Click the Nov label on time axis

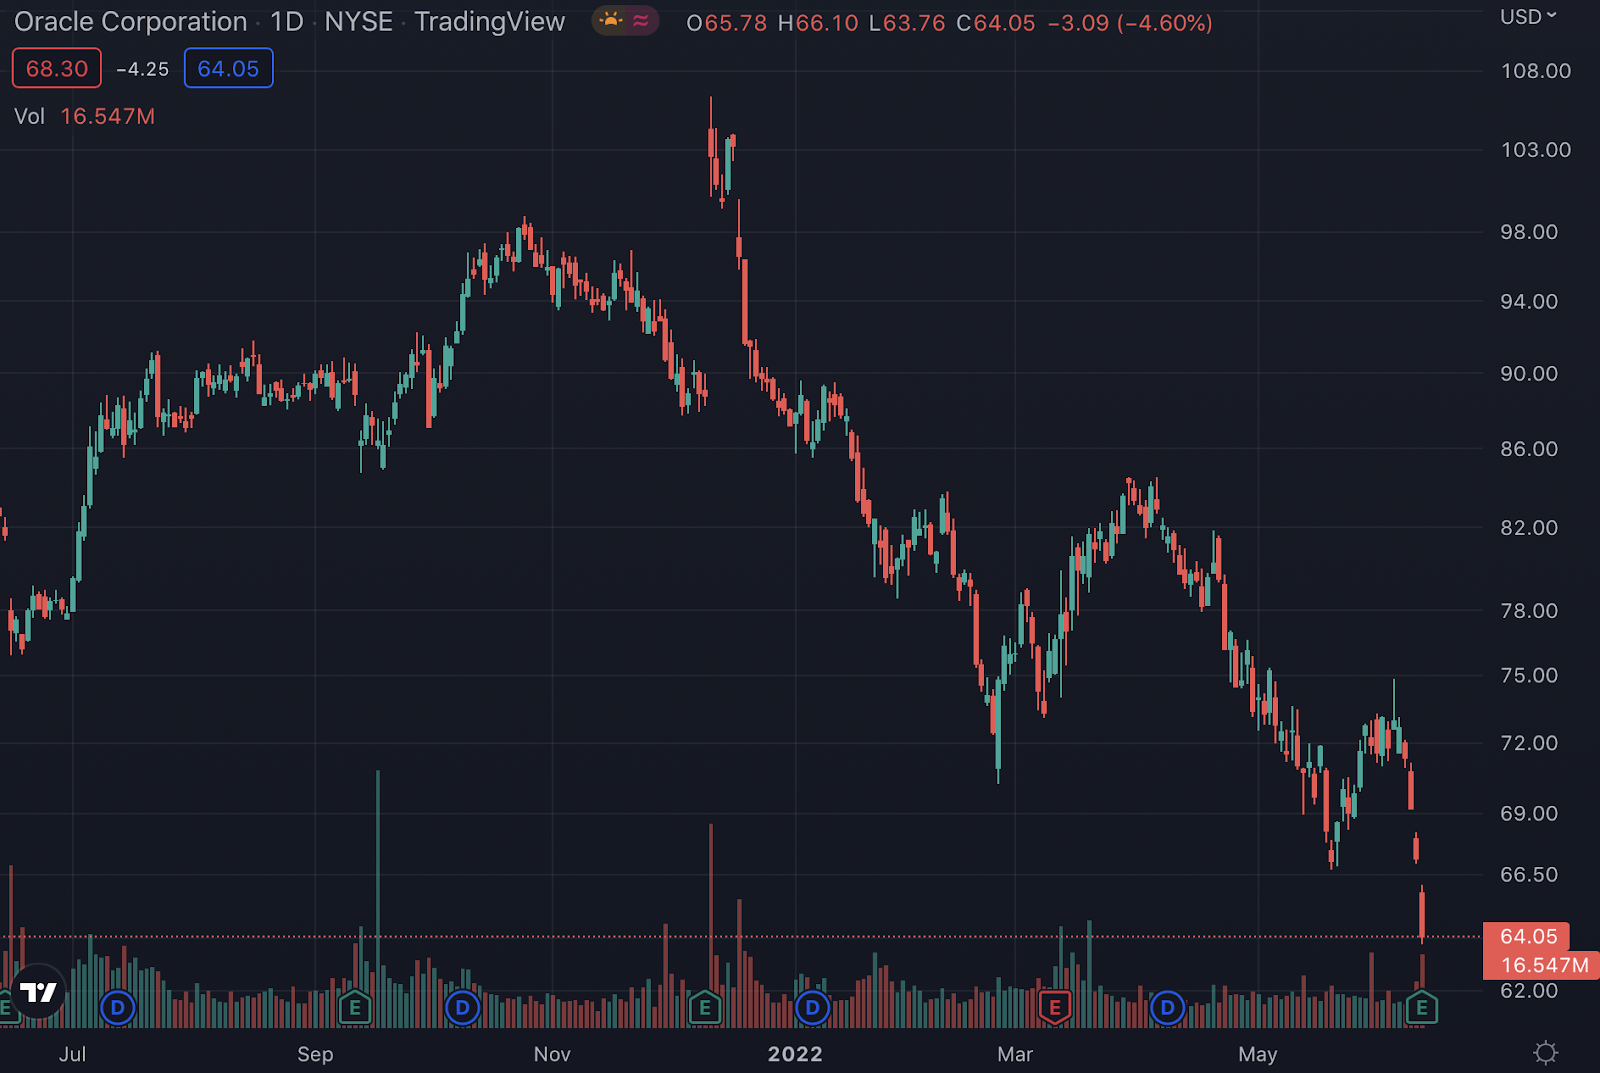[552, 1054]
